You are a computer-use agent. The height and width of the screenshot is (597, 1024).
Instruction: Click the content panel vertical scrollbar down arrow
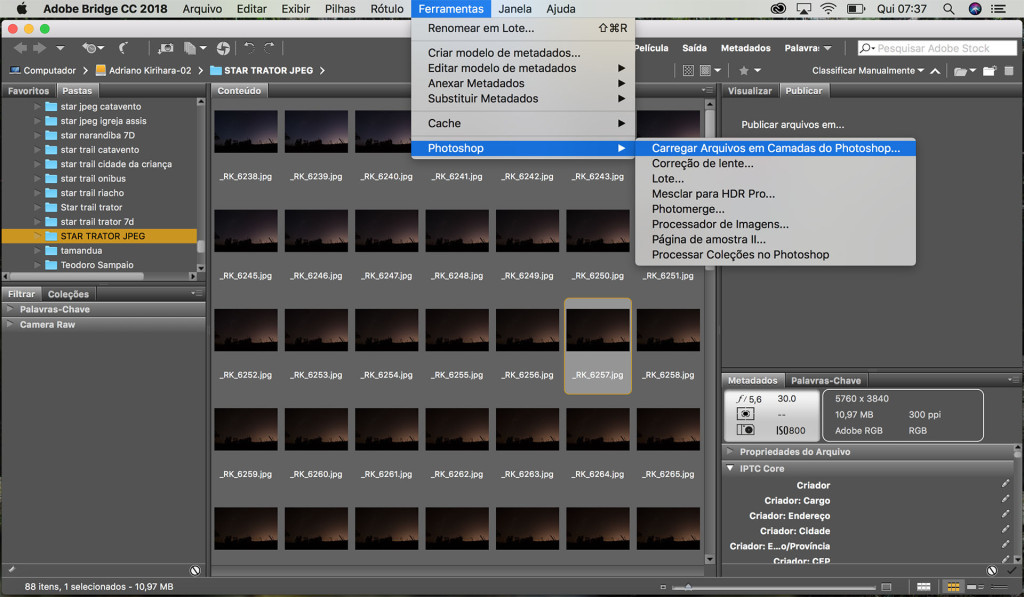710,559
